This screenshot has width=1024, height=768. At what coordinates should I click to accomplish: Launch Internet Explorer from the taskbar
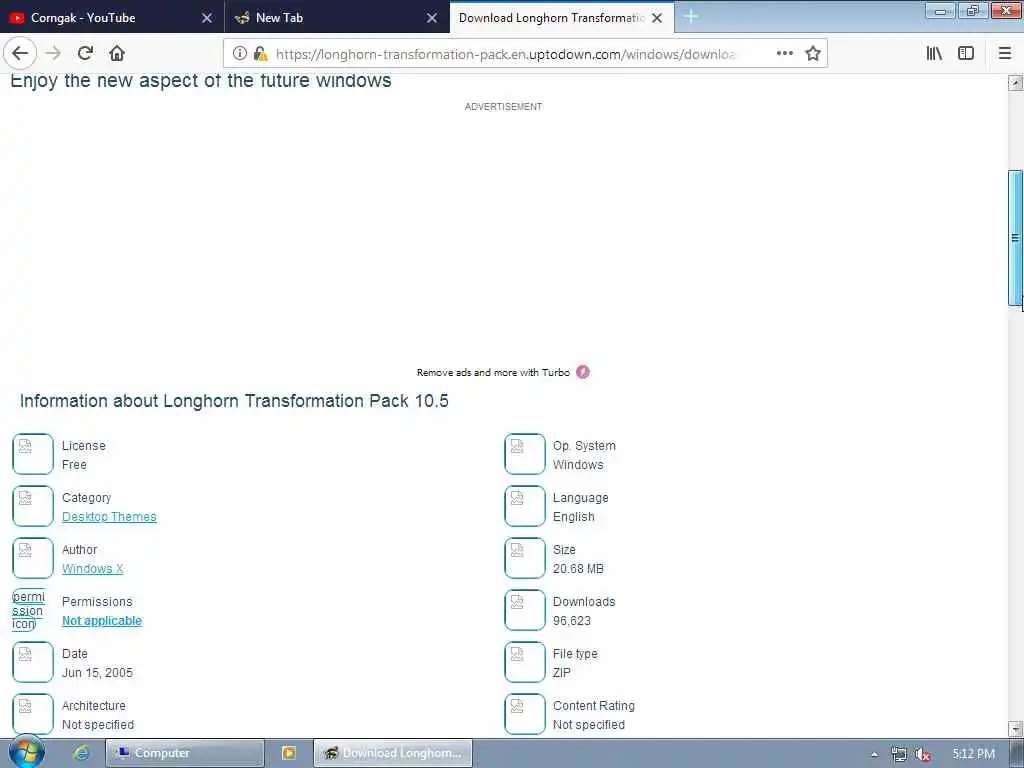pyautogui.click(x=81, y=753)
